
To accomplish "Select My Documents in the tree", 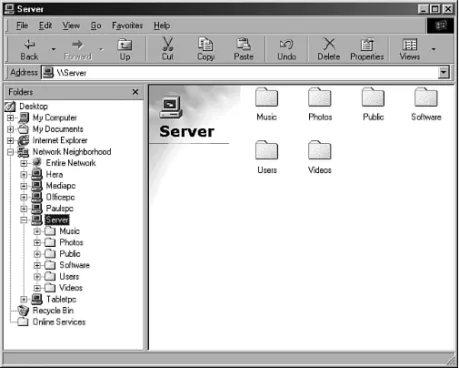I will [x=58, y=129].
